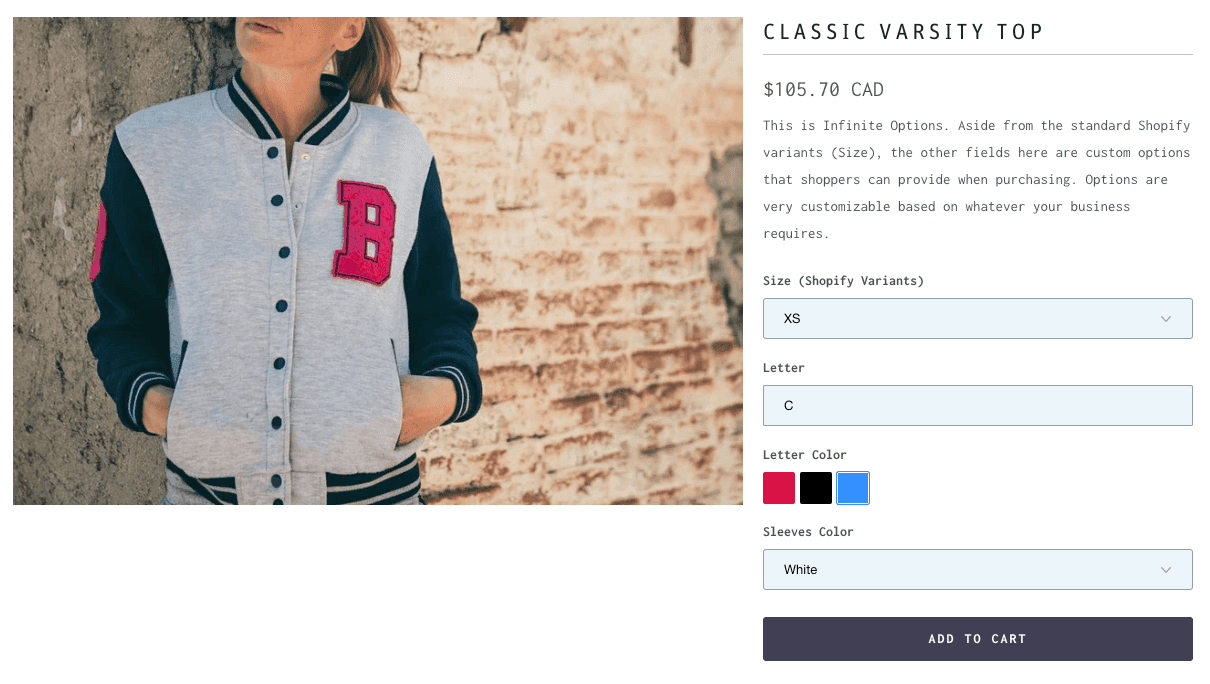Select the red letter color swatch
This screenshot has height=684, width=1210.
click(x=779, y=488)
